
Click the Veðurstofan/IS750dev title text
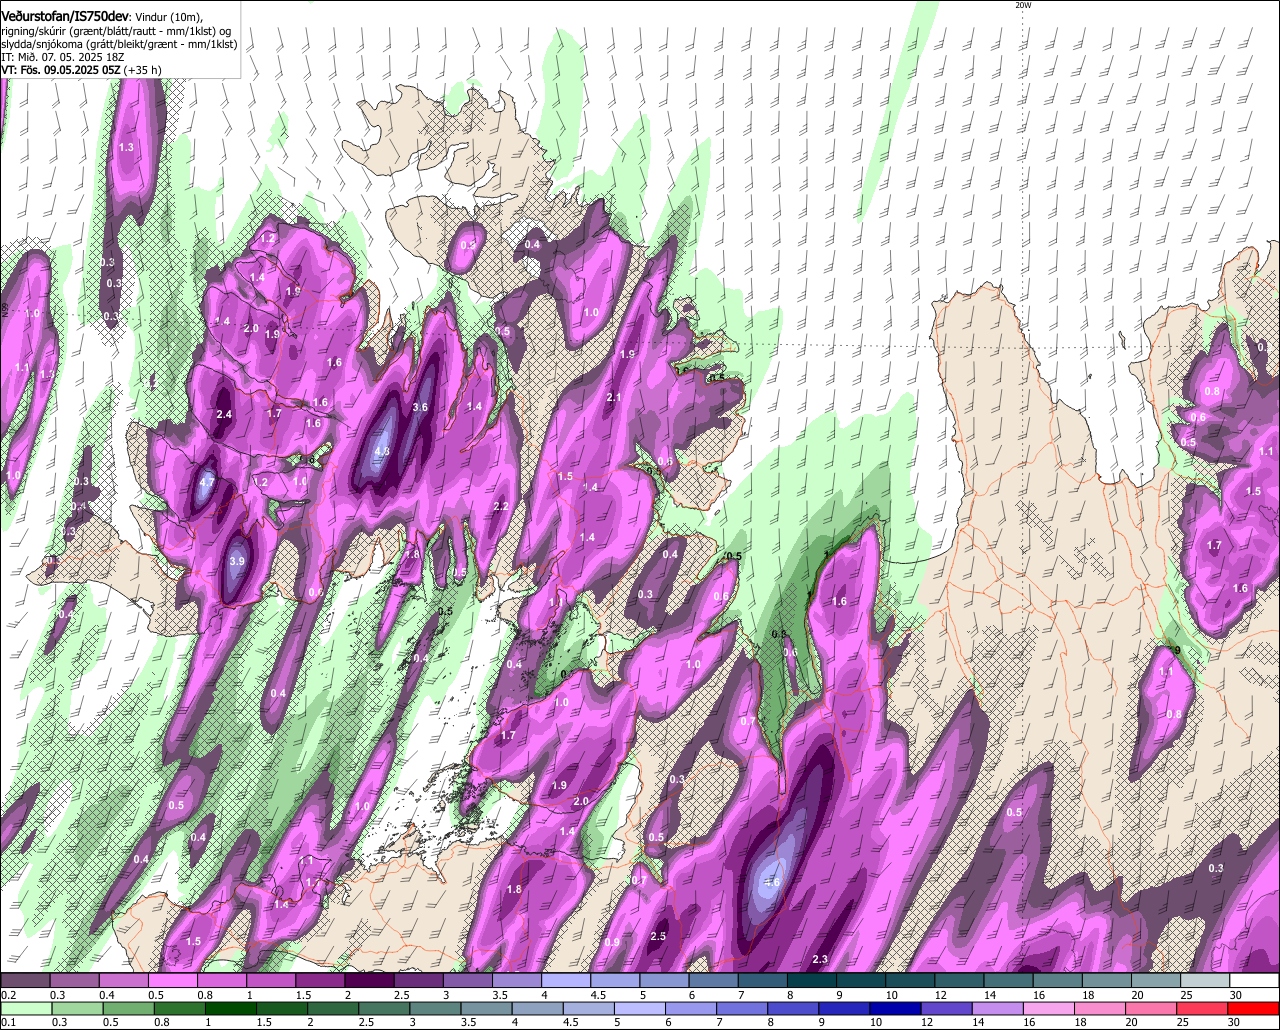pyautogui.click(x=65, y=15)
